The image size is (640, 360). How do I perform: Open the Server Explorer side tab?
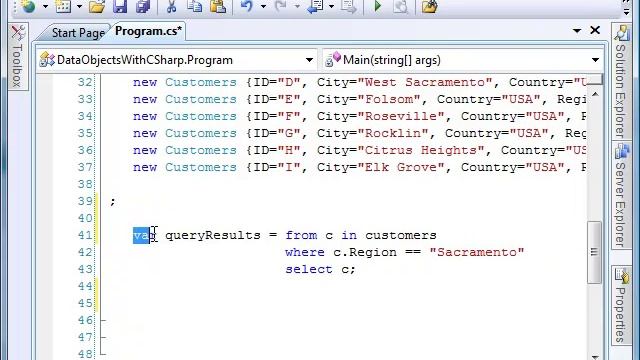[x=620, y=195]
